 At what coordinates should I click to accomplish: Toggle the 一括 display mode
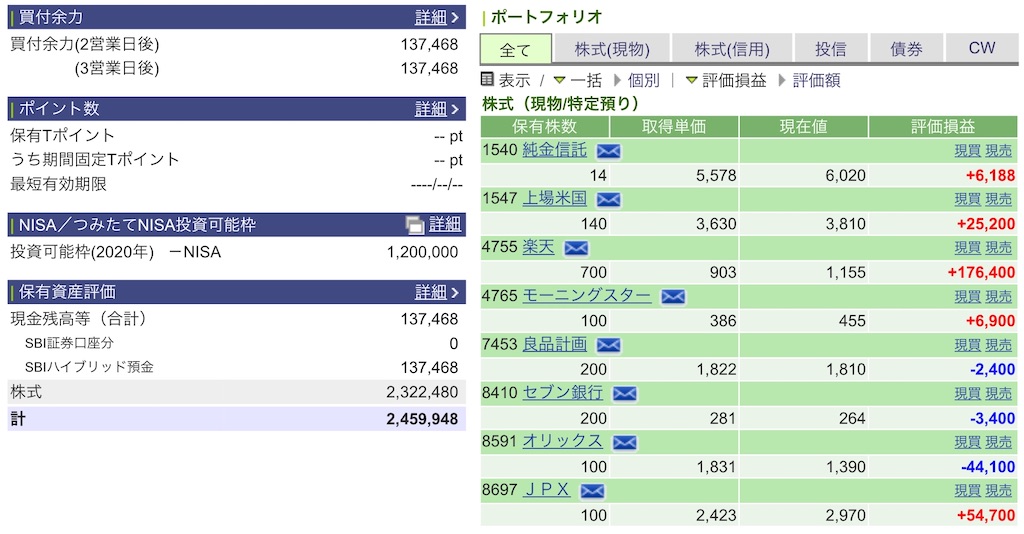(x=577, y=80)
